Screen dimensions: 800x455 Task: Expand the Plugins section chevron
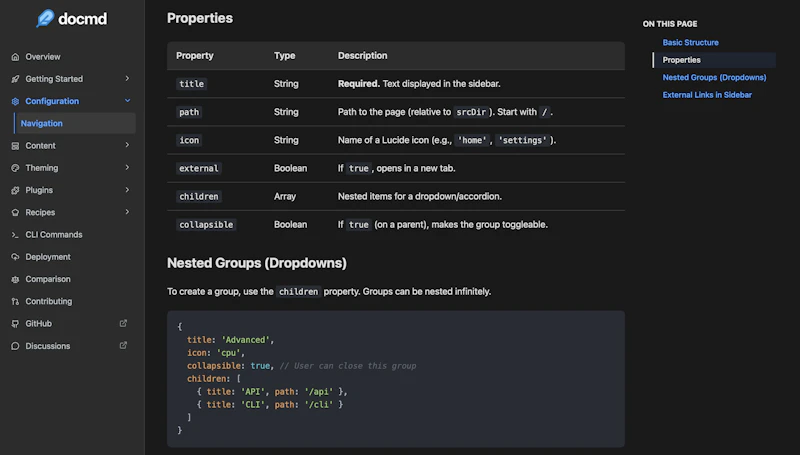coord(127,190)
